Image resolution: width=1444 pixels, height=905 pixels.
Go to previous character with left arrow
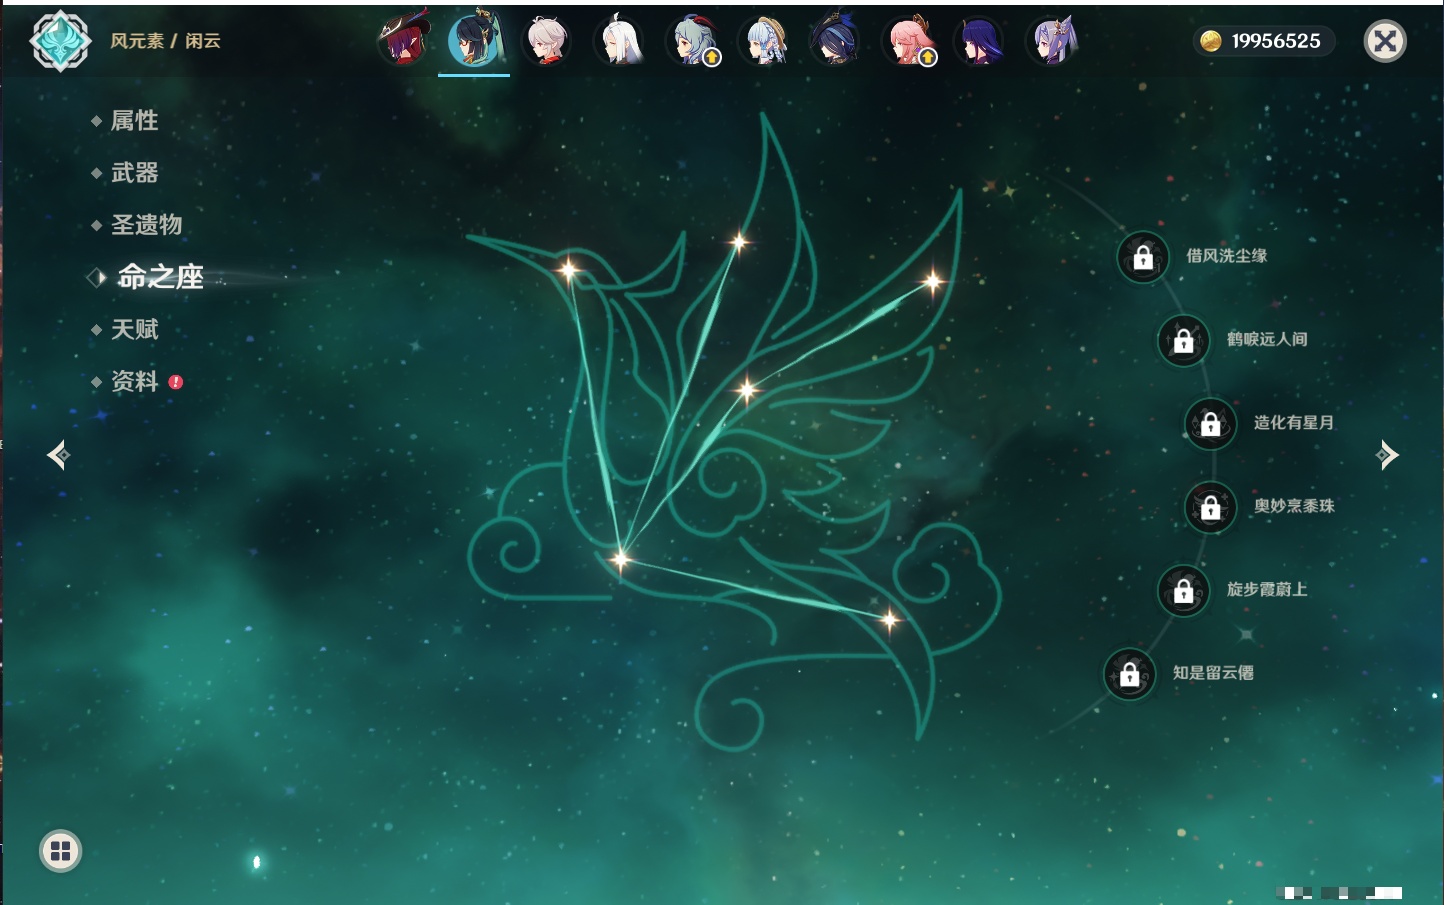[x=58, y=455]
